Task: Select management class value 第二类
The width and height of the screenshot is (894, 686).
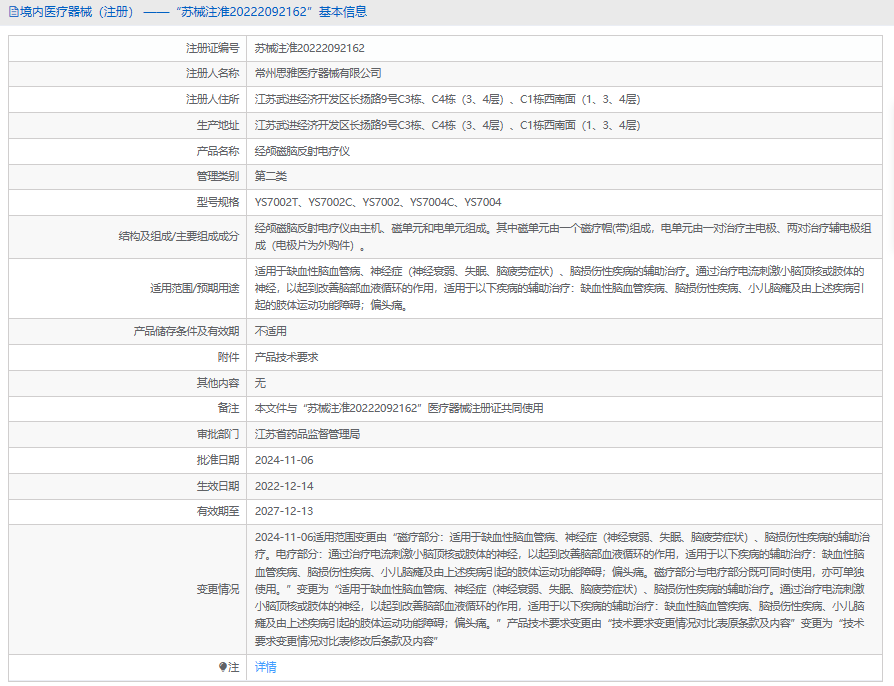Action: (x=271, y=176)
